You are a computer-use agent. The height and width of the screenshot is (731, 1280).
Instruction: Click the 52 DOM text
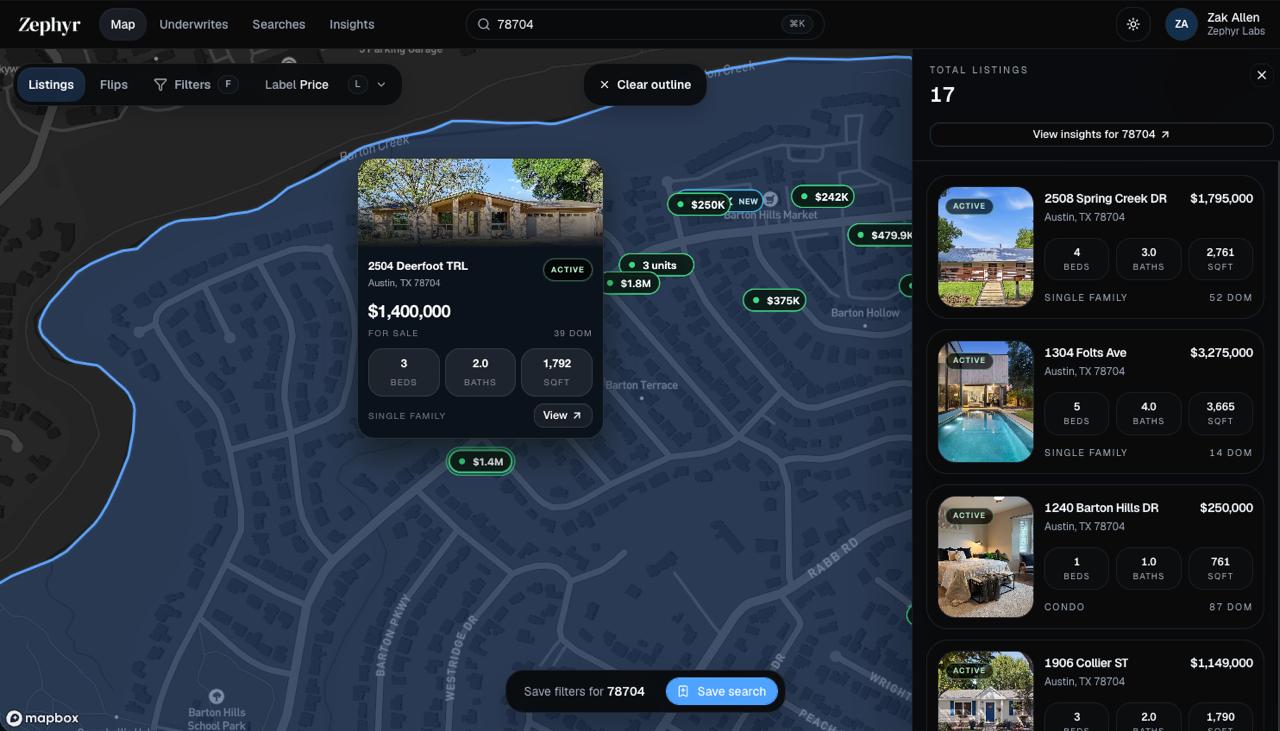(x=1230, y=298)
